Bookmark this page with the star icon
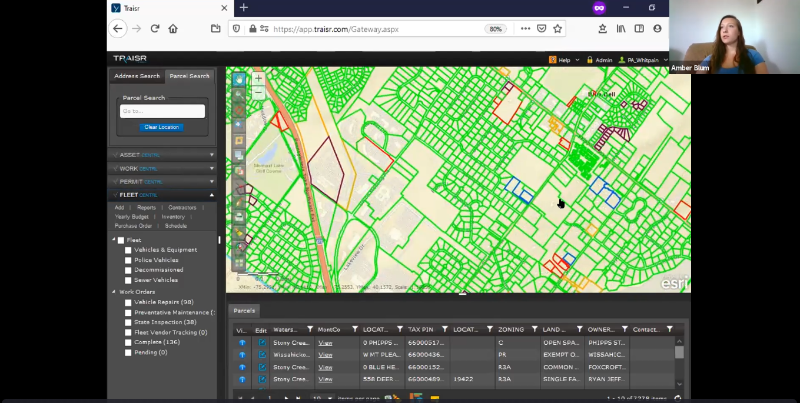 pyautogui.click(x=558, y=29)
